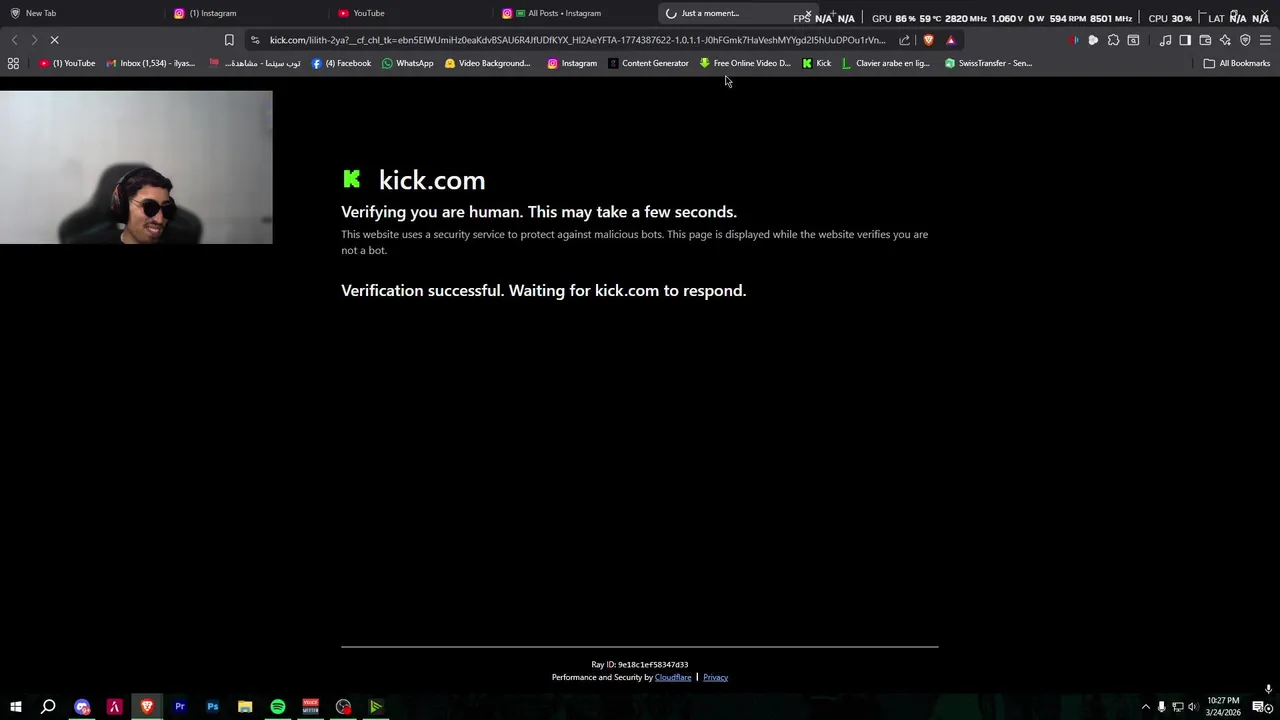
Task: Open the Extensions puzzle icon
Action: (x=1113, y=40)
